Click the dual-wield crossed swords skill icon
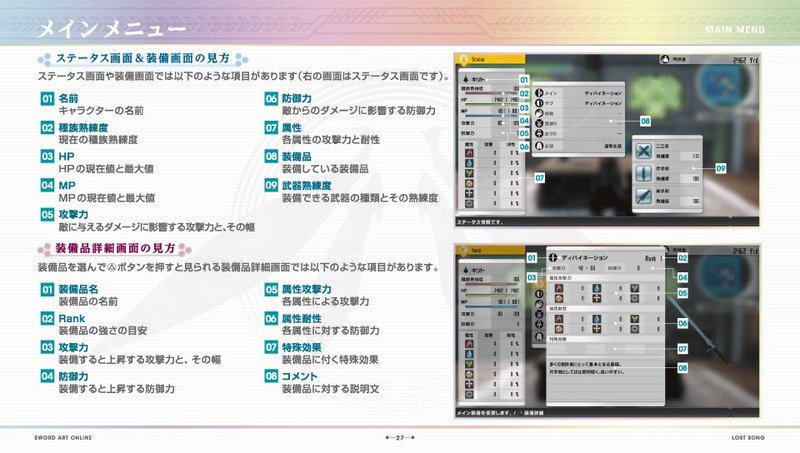This screenshot has width=800, height=453. (644, 151)
